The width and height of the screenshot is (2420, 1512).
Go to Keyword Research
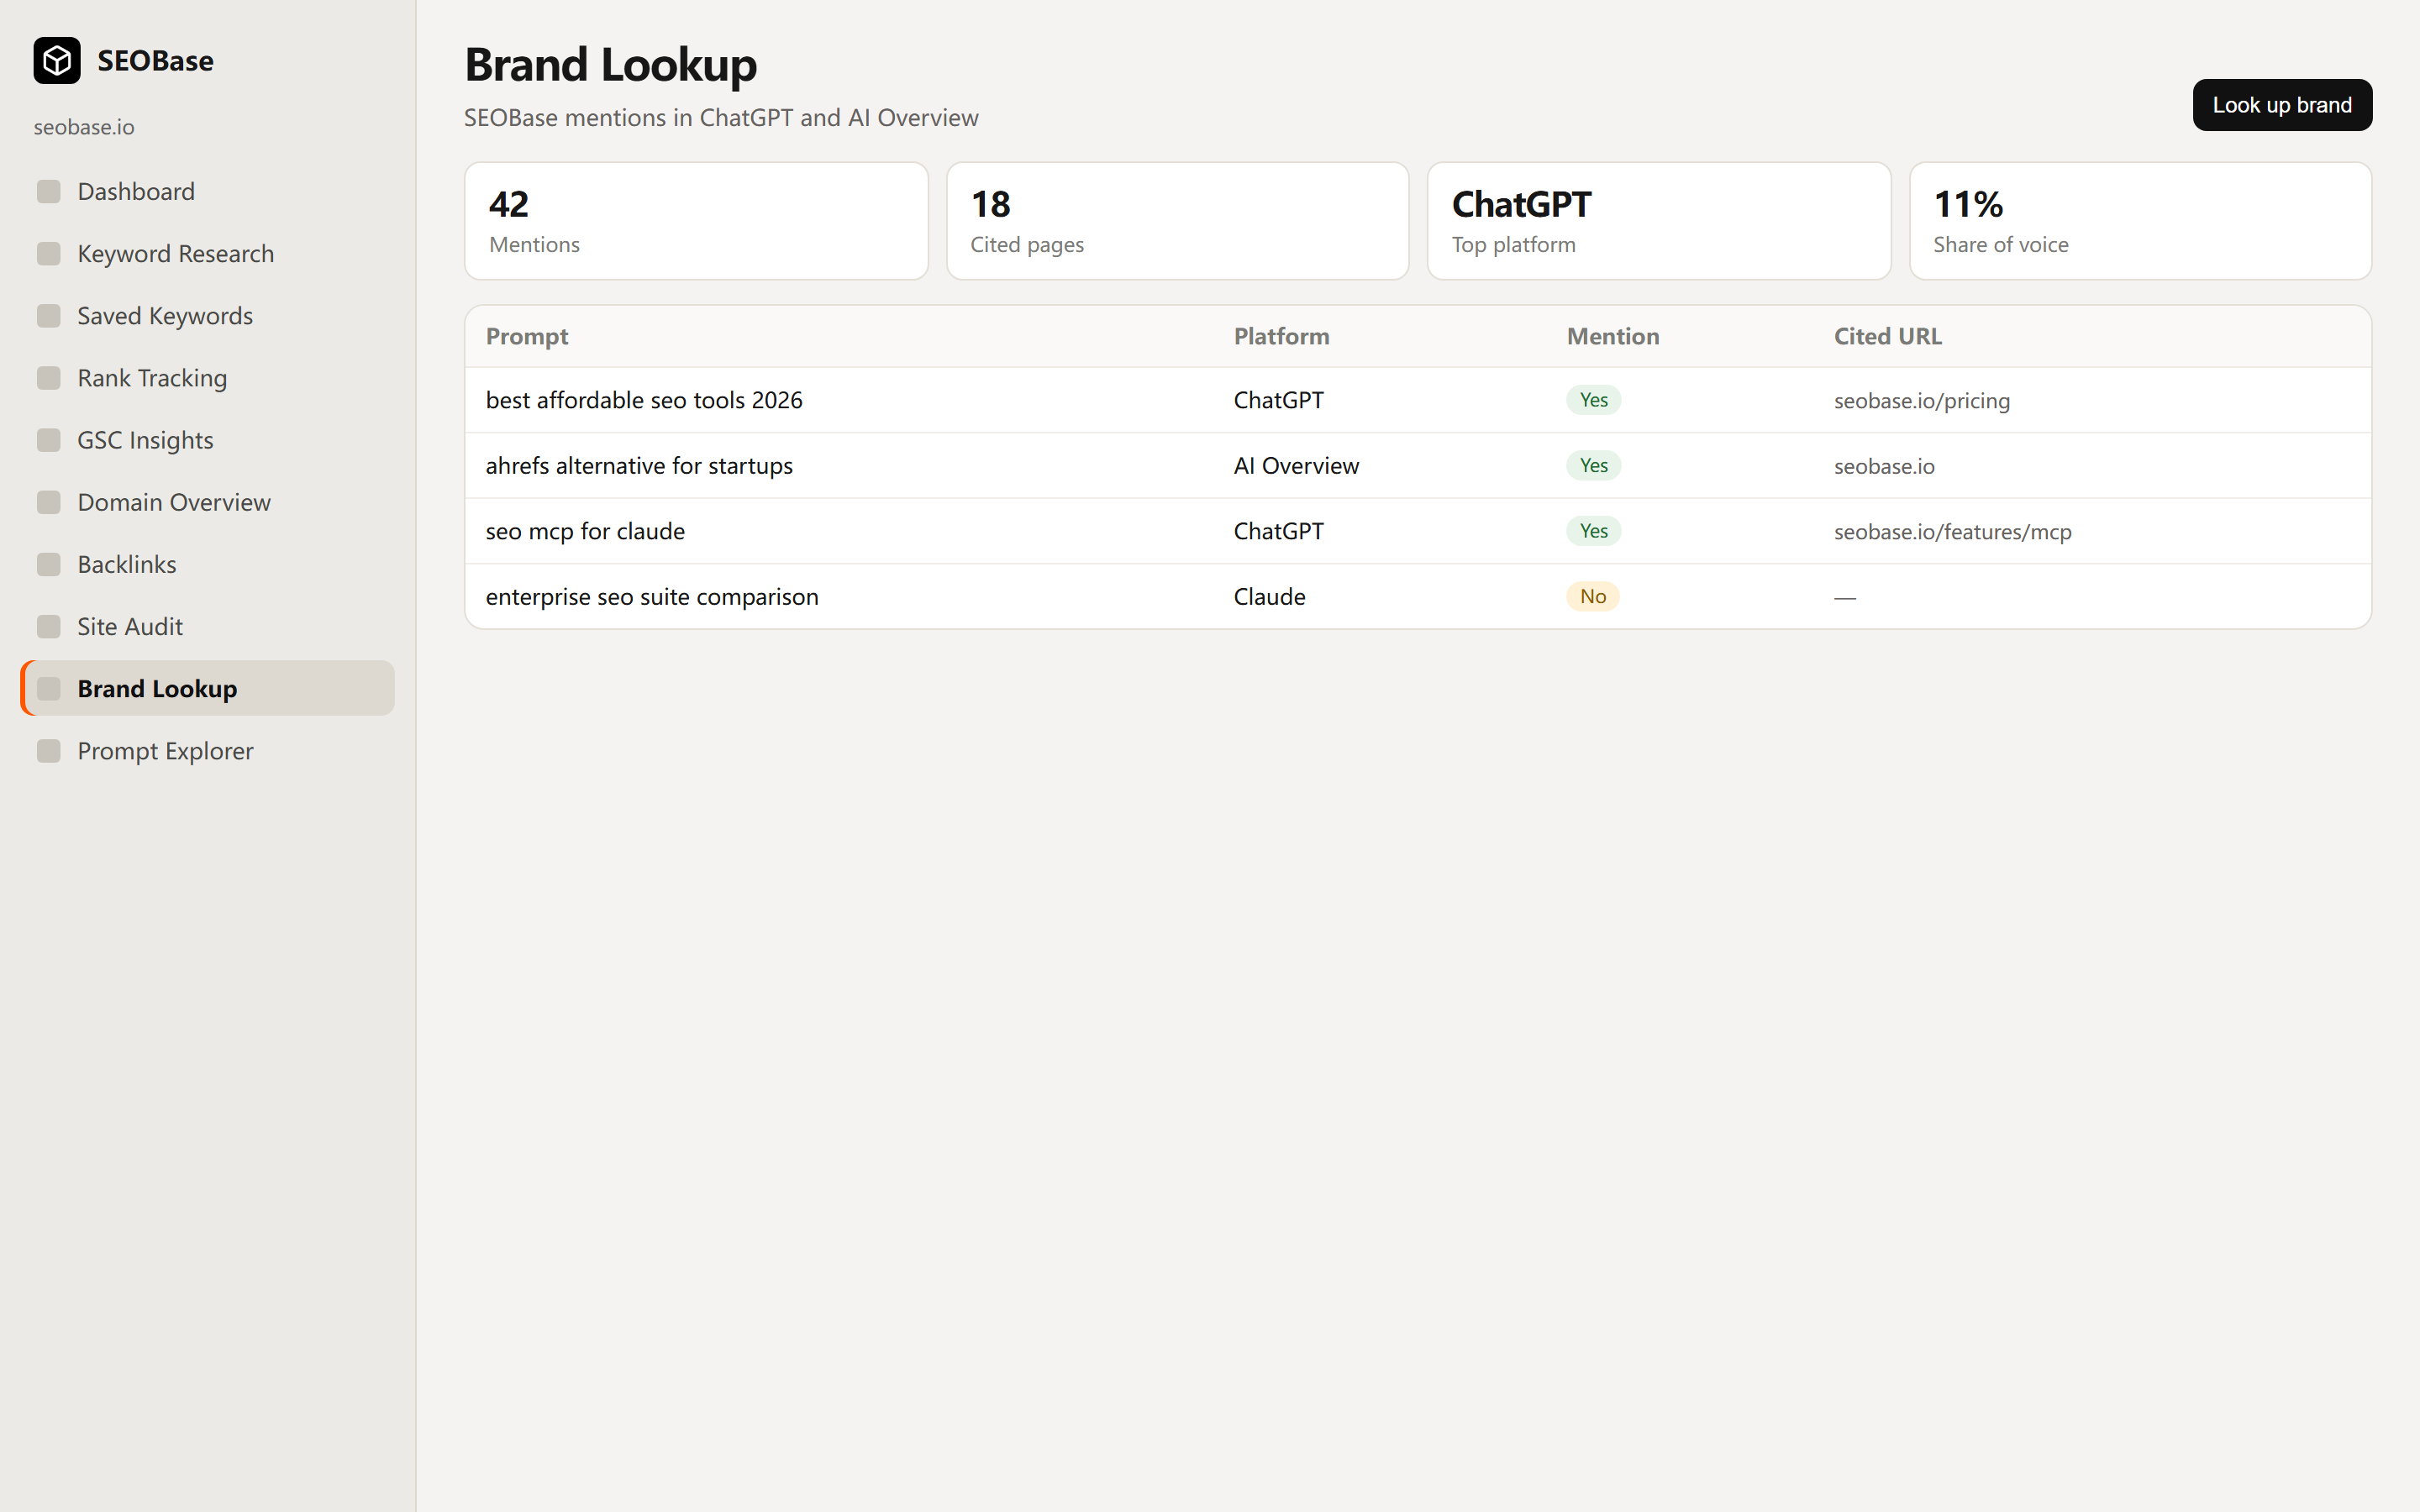[x=208, y=254]
